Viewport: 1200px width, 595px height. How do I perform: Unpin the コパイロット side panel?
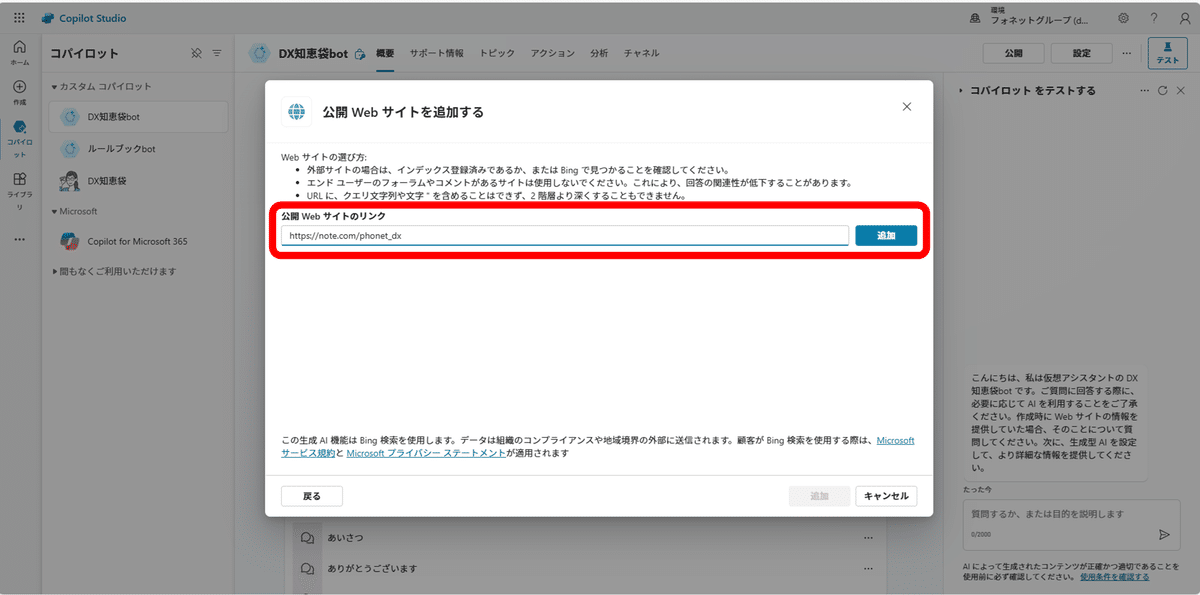click(x=196, y=53)
